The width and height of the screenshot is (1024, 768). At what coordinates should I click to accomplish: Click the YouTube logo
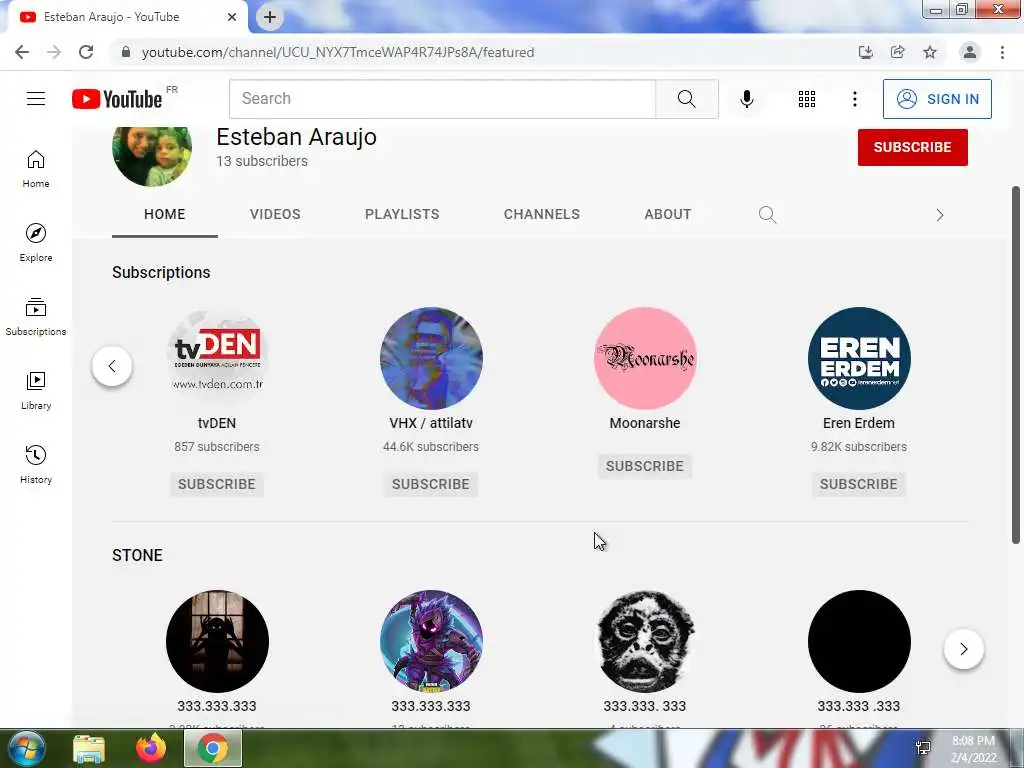click(x=117, y=99)
